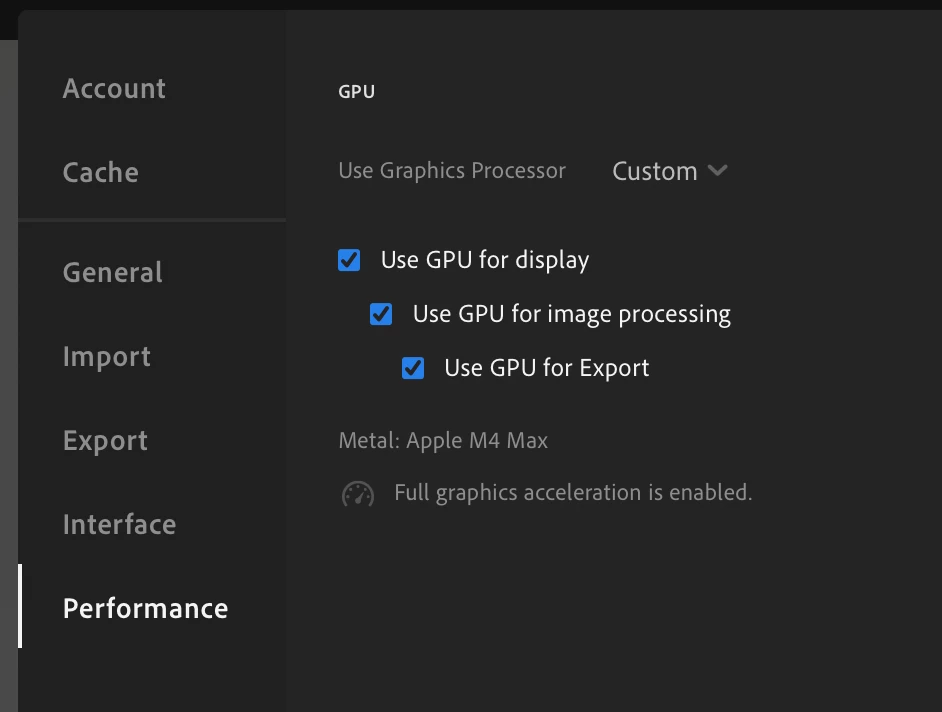Show the Interface preferences tab
This screenshot has height=712, width=942.
119,524
